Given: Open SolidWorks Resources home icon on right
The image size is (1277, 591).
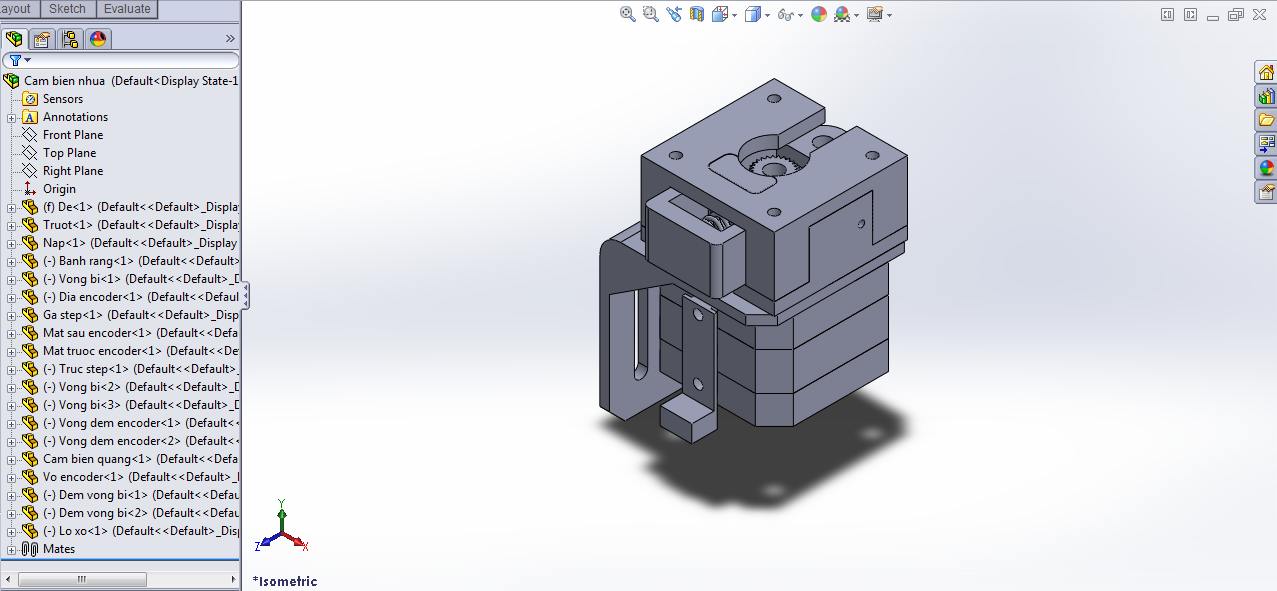Looking at the screenshot, I should coord(1266,72).
